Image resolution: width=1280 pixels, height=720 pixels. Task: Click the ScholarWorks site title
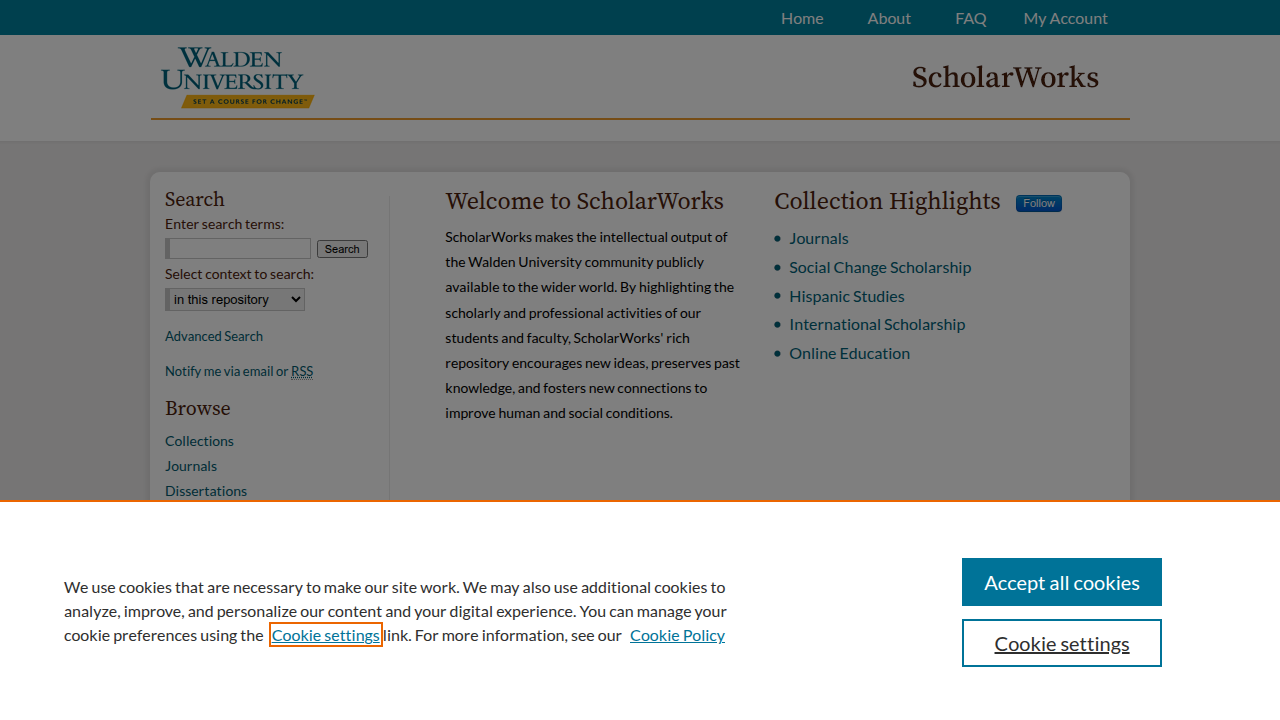click(1005, 78)
